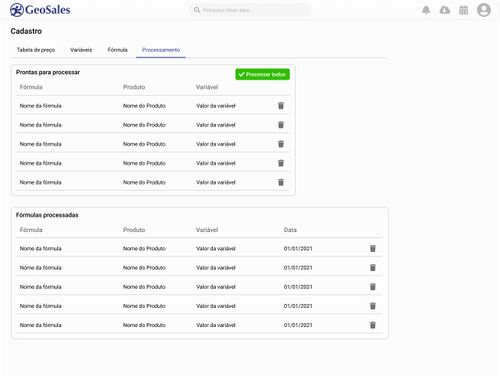This screenshot has width=500, height=376.
Task: Click Produto header in Fórmulas processadas table
Action: tap(134, 230)
